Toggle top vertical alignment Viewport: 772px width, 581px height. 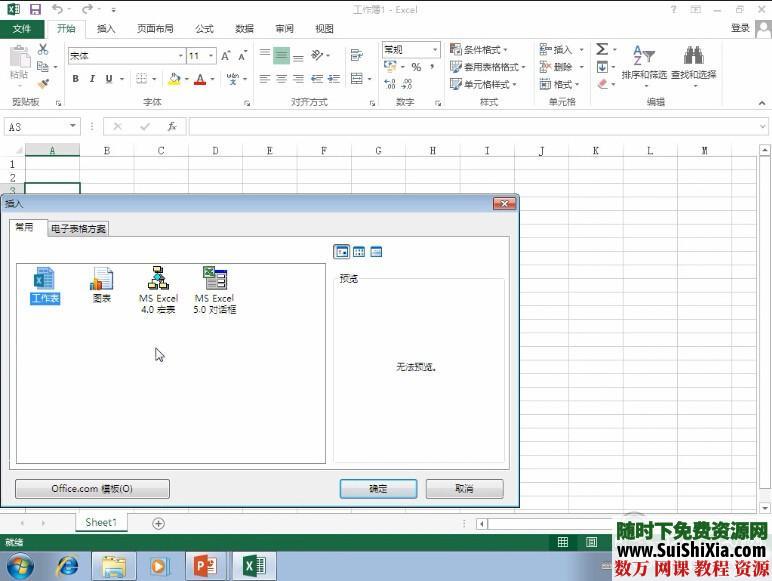tap(265, 53)
